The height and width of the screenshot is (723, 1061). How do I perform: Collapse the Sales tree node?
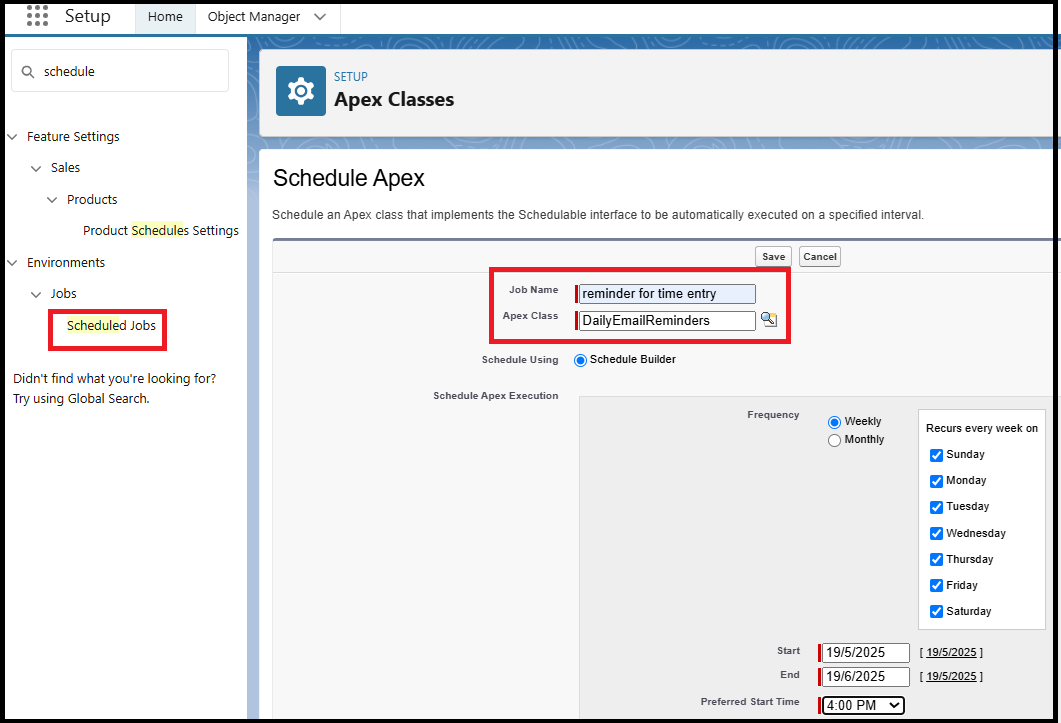(36, 168)
